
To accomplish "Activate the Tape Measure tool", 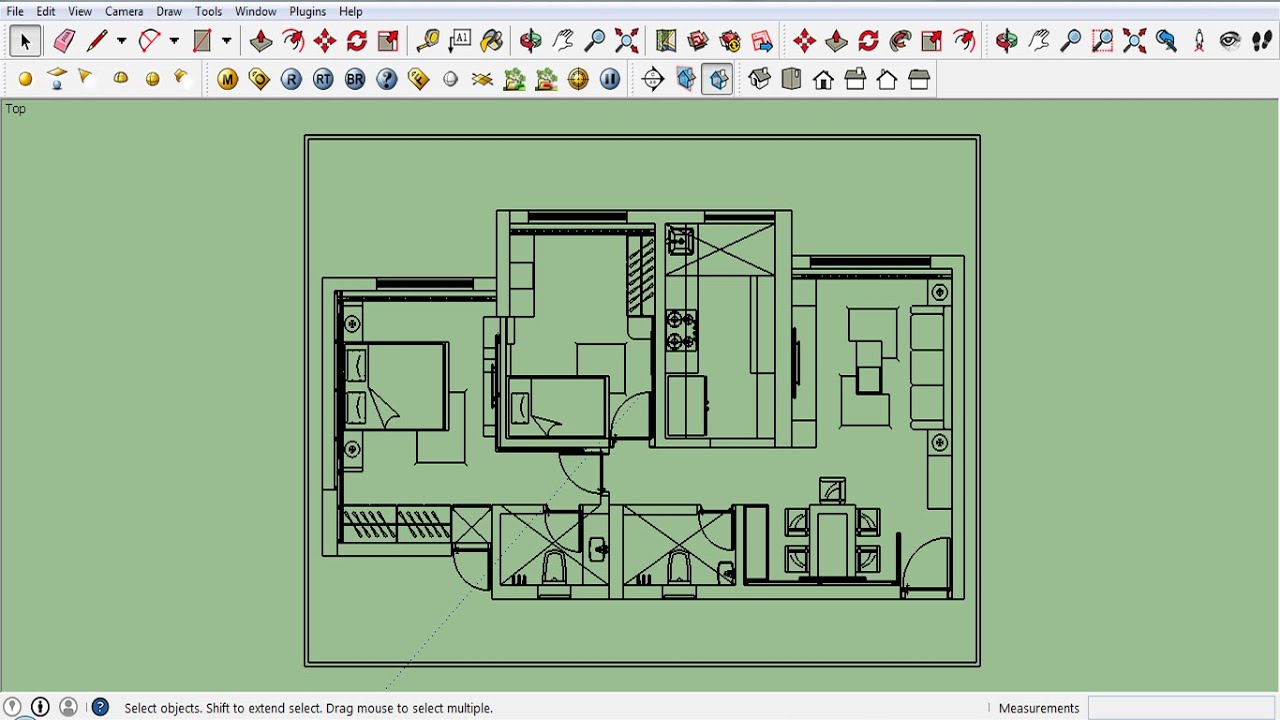I will click(428, 41).
